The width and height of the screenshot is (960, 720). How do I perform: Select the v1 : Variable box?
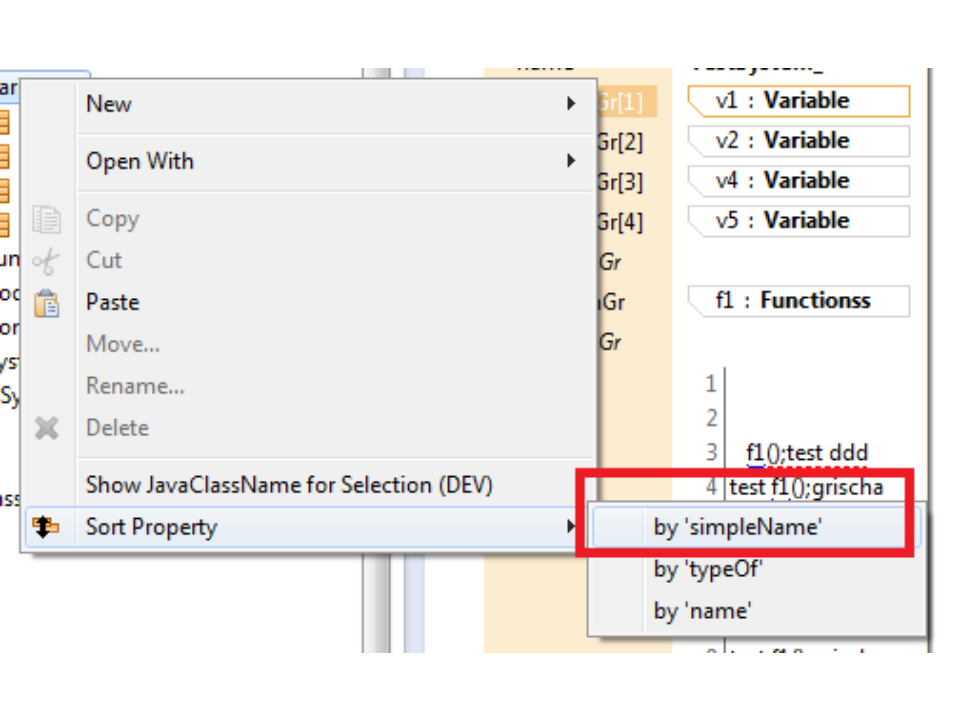(799, 101)
